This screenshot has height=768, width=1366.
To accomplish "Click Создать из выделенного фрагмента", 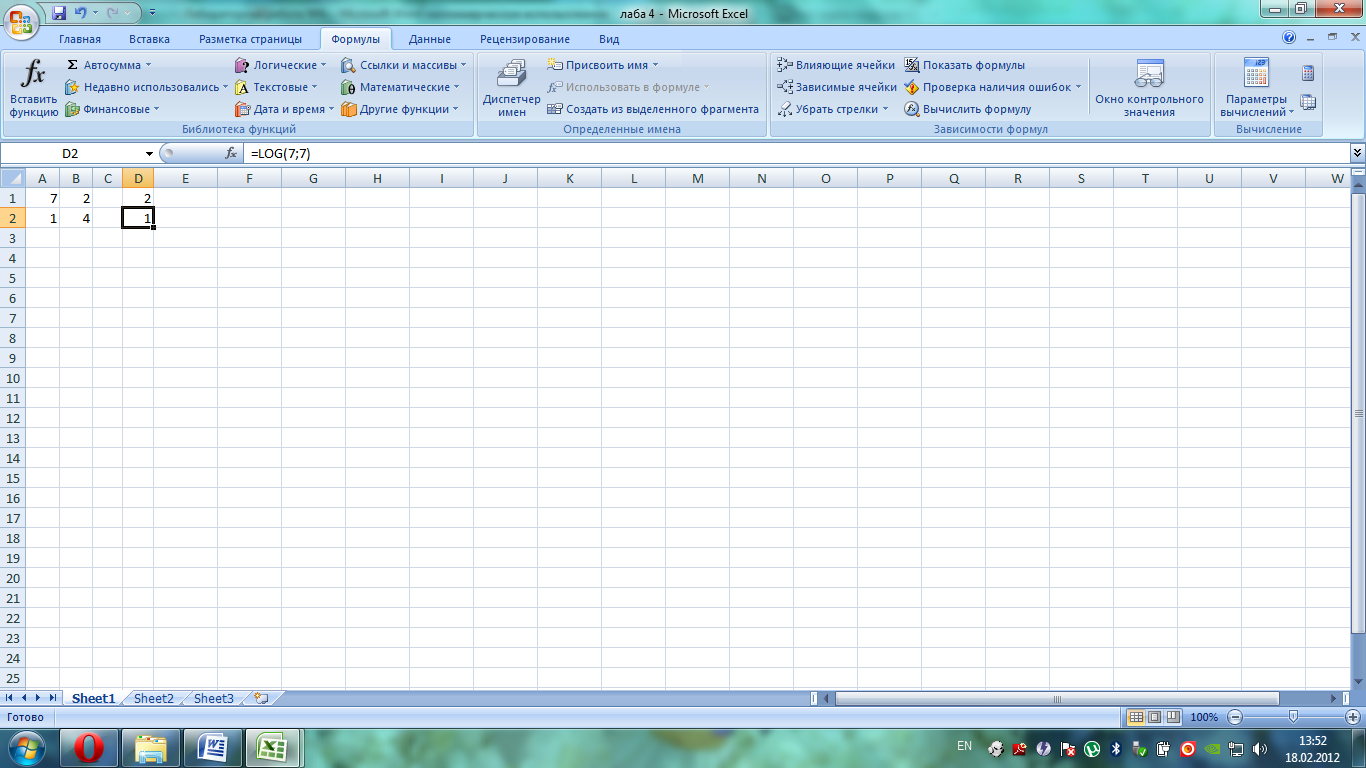I will (654, 109).
